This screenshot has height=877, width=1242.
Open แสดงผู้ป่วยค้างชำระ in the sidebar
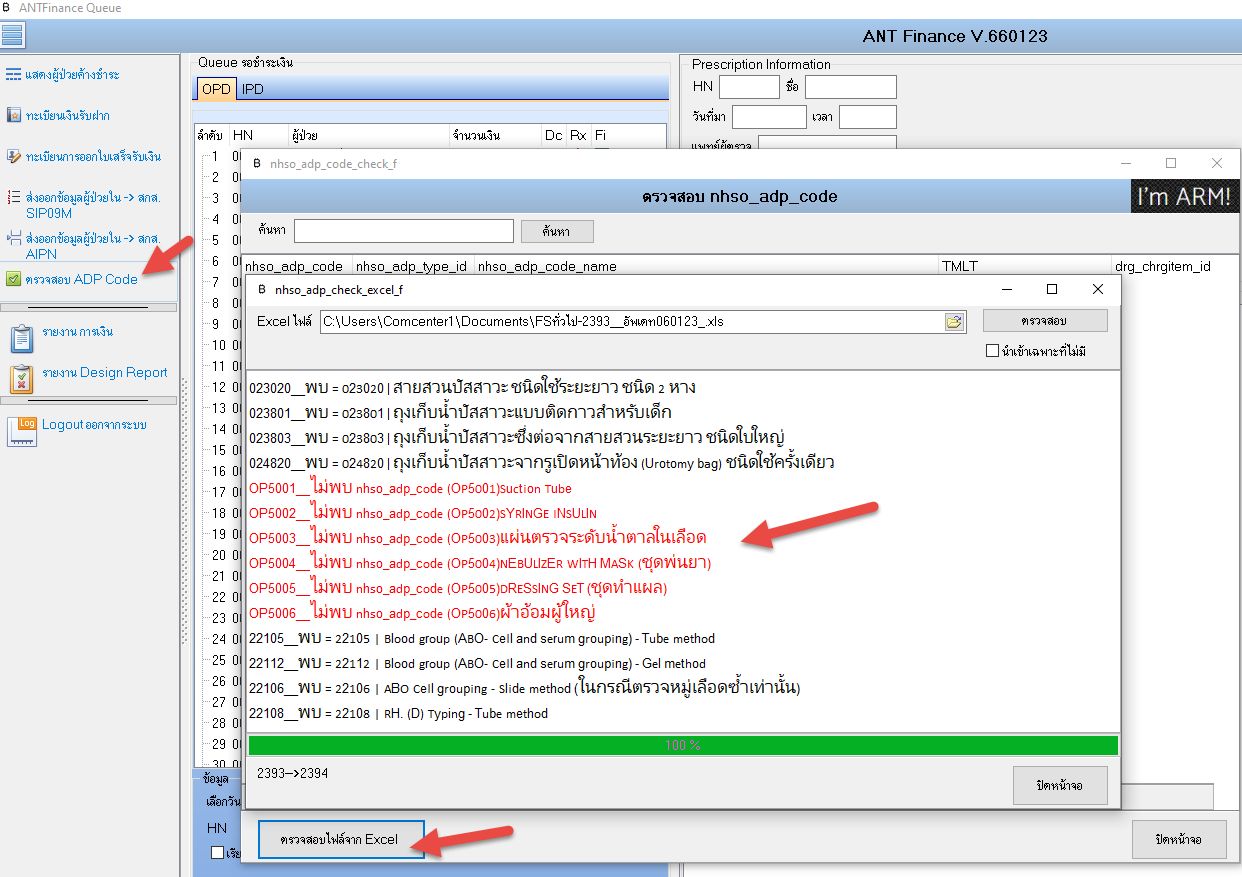[63, 75]
